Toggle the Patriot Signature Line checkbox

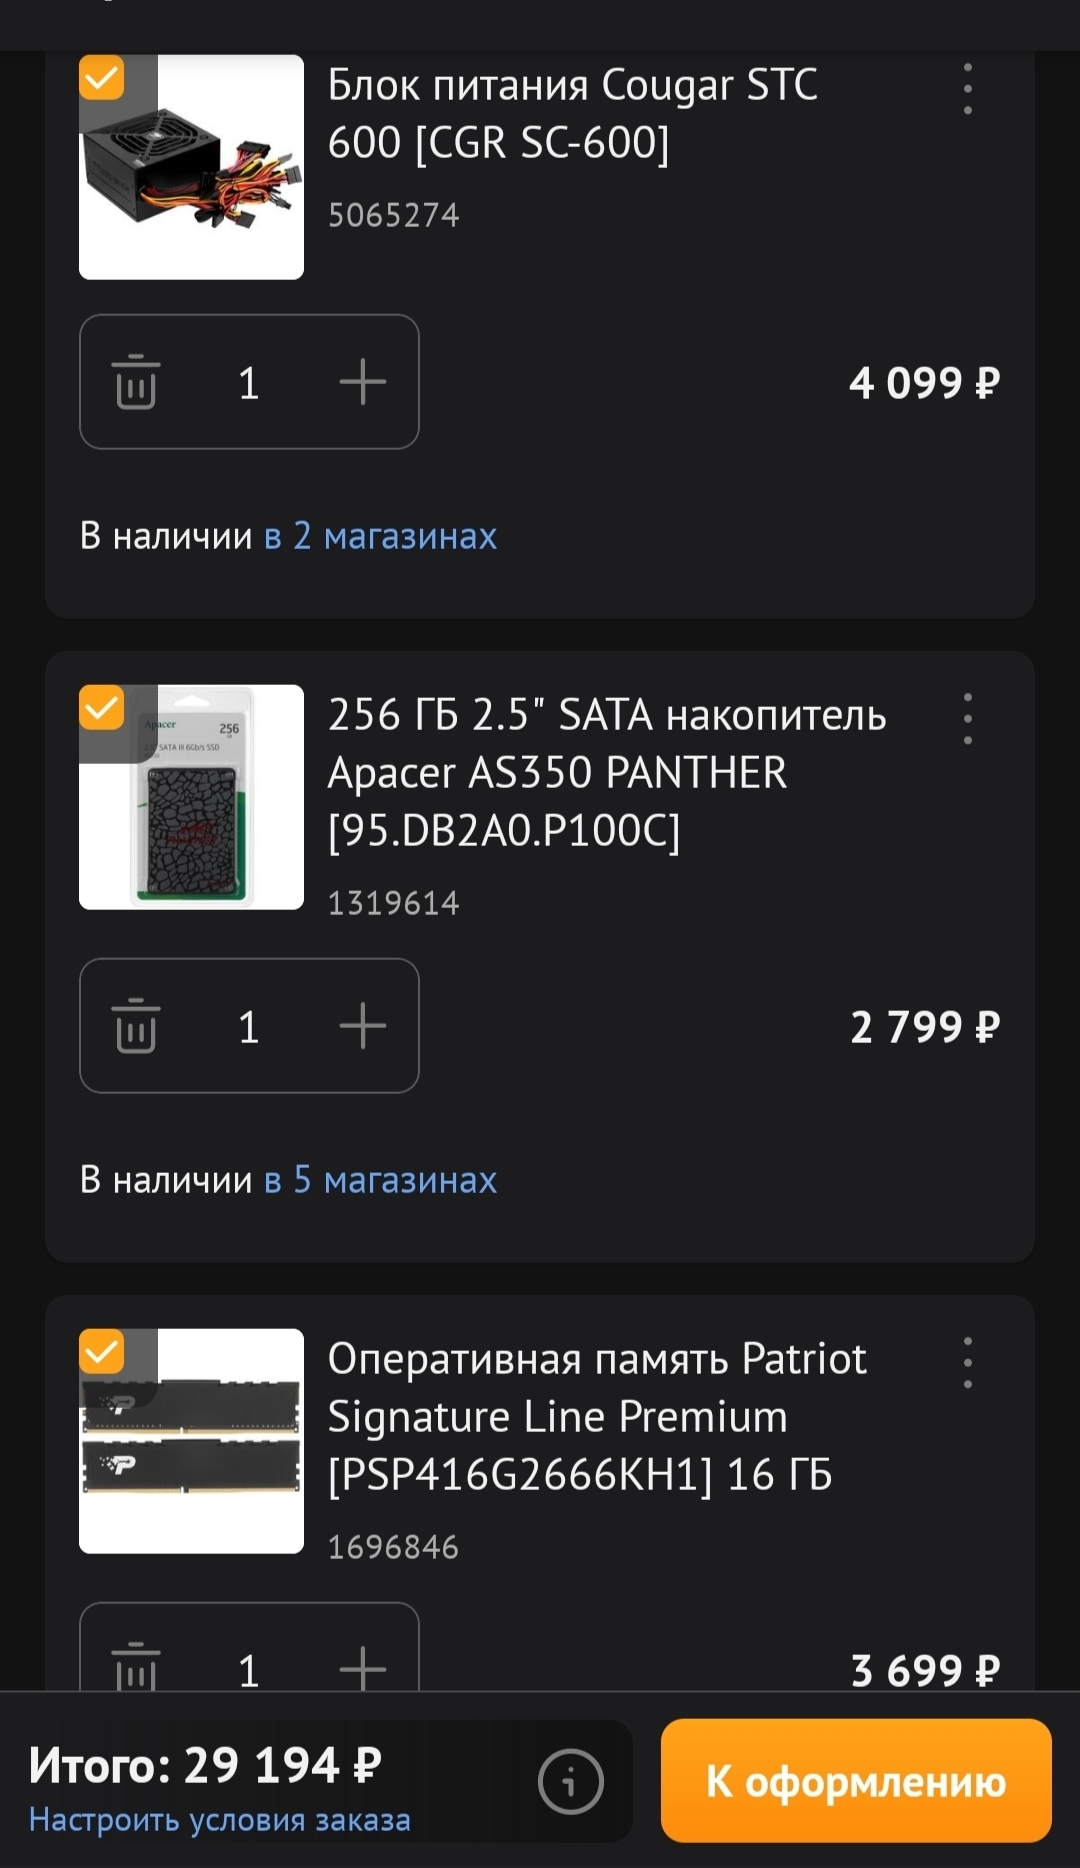[x=102, y=1352]
